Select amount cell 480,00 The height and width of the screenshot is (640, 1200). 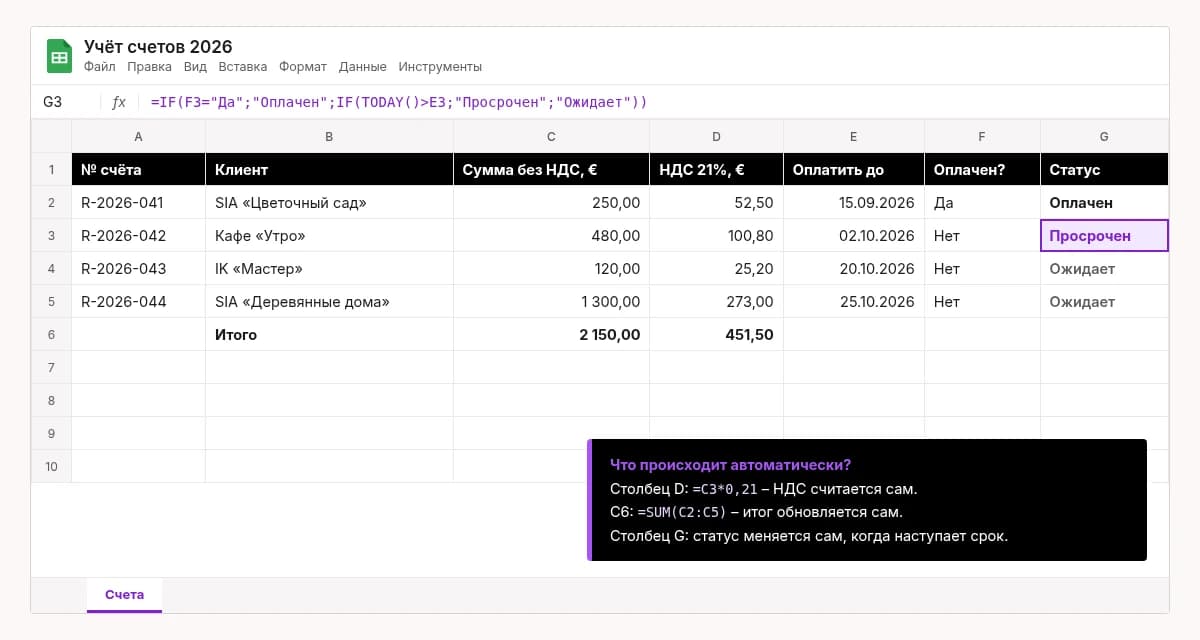551,236
